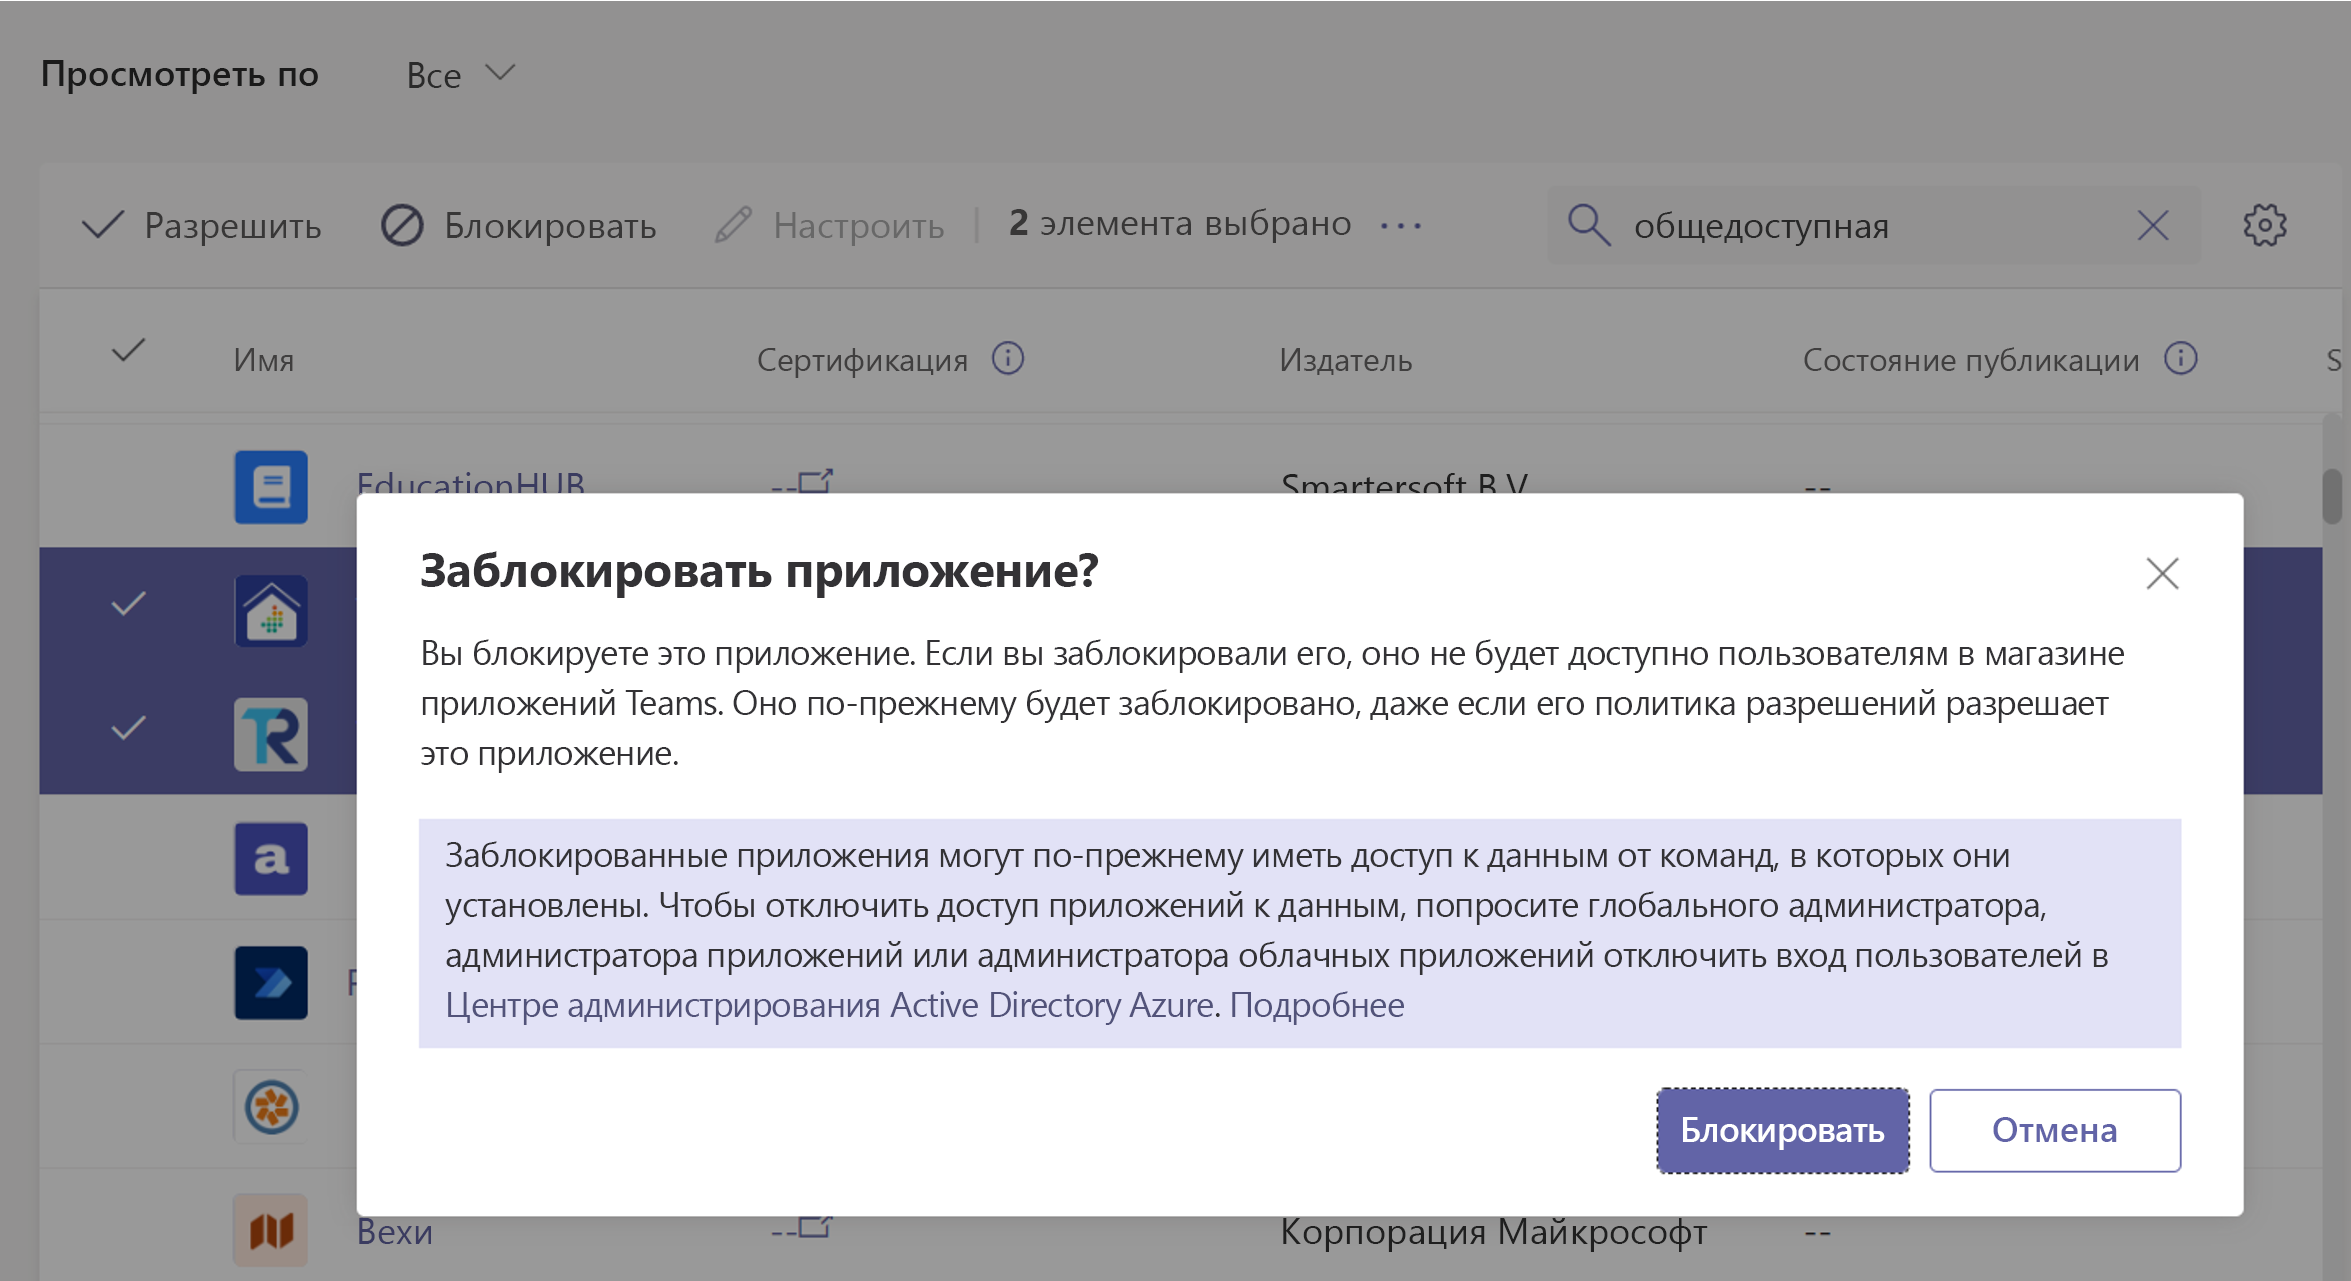Image resolution: width=2351 pixels, height=1281 pixels.
Task: Open column settings gear icon
Action: 2264,225
